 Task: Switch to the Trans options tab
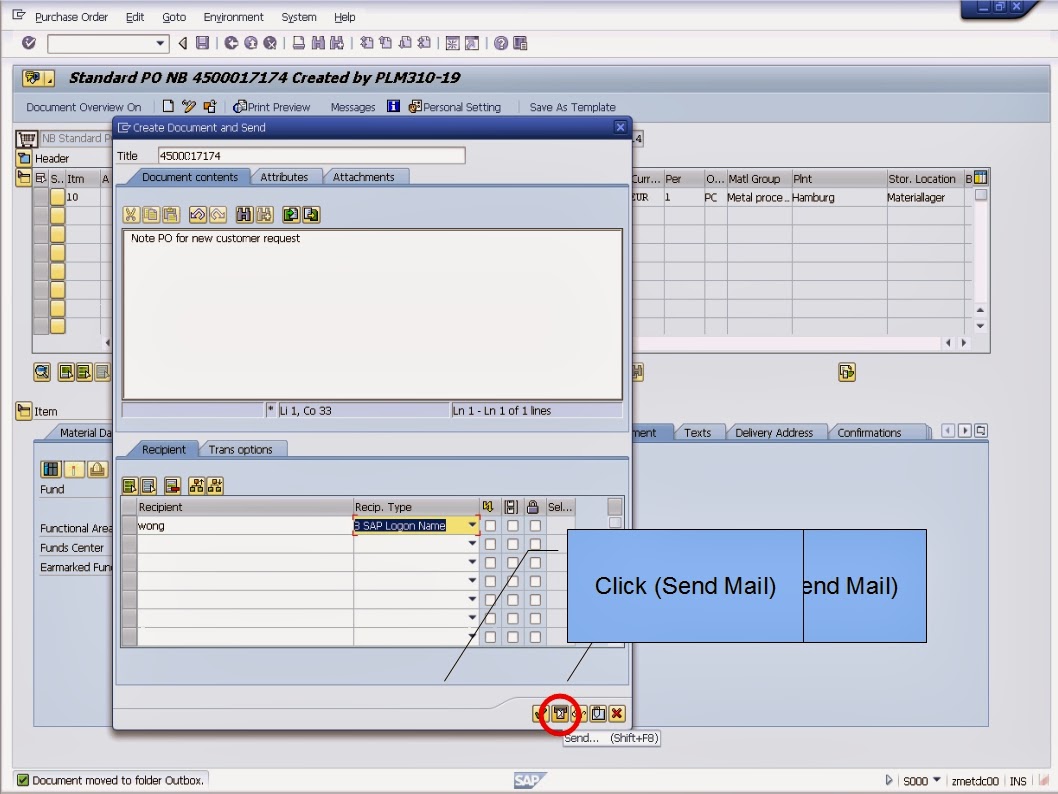tap(241, 449)
